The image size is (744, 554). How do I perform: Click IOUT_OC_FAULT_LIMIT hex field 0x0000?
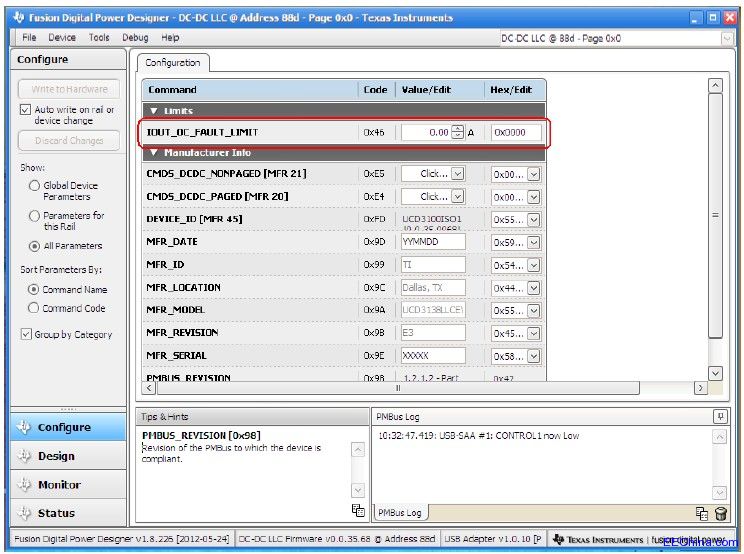pos(516,132)
